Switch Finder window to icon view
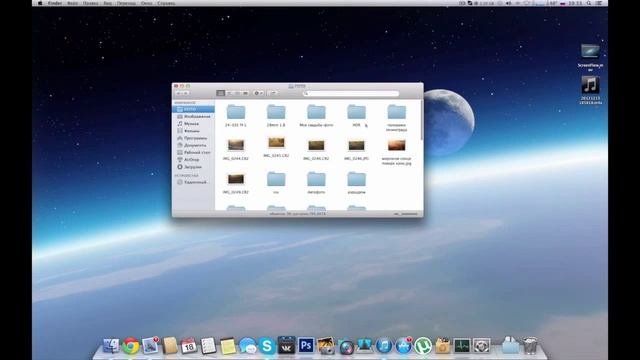Viewport: 640px width, 360px height. click(221, 93)
